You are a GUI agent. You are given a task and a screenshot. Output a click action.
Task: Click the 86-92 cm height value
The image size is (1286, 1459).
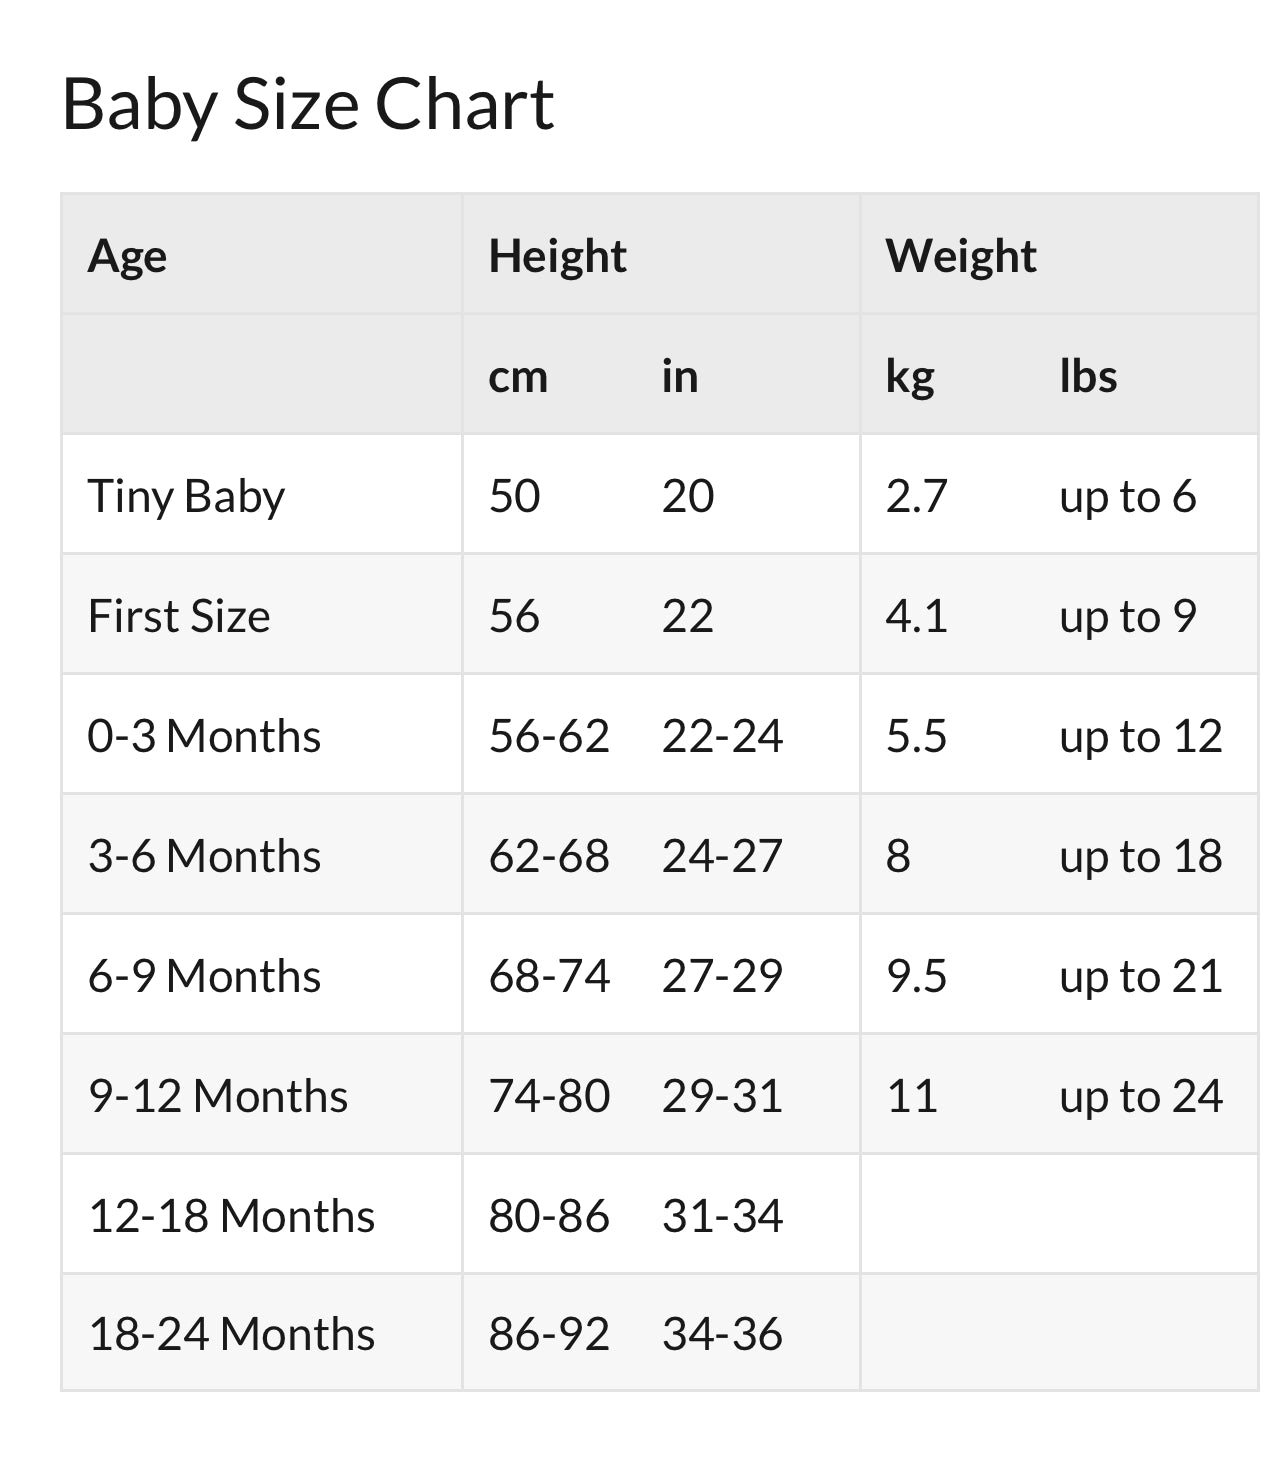tap(549, 1334)
